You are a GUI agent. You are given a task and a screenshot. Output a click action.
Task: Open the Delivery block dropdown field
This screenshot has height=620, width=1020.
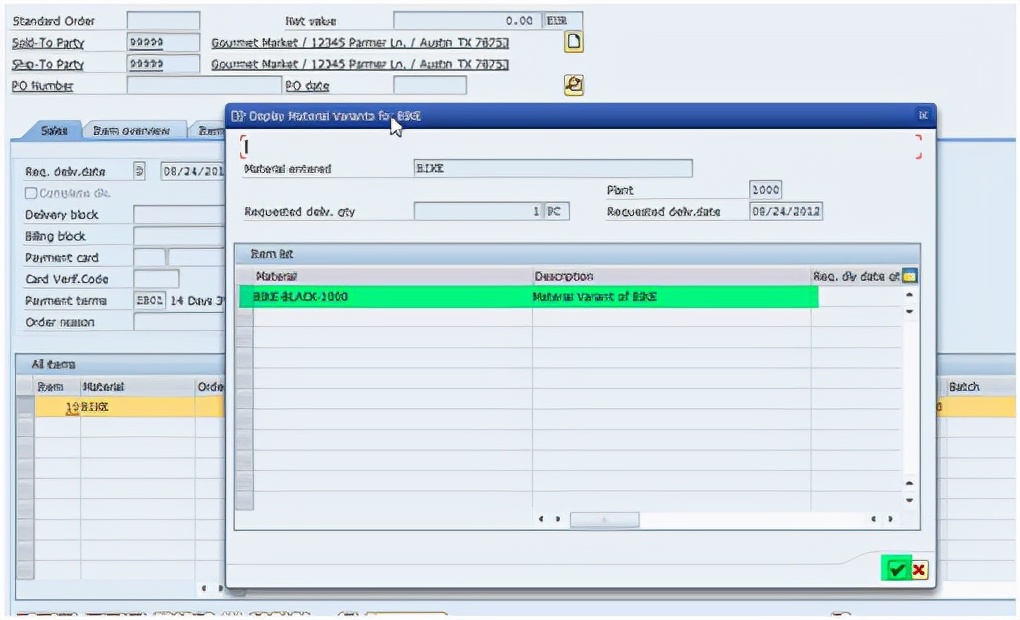point(178,214)
